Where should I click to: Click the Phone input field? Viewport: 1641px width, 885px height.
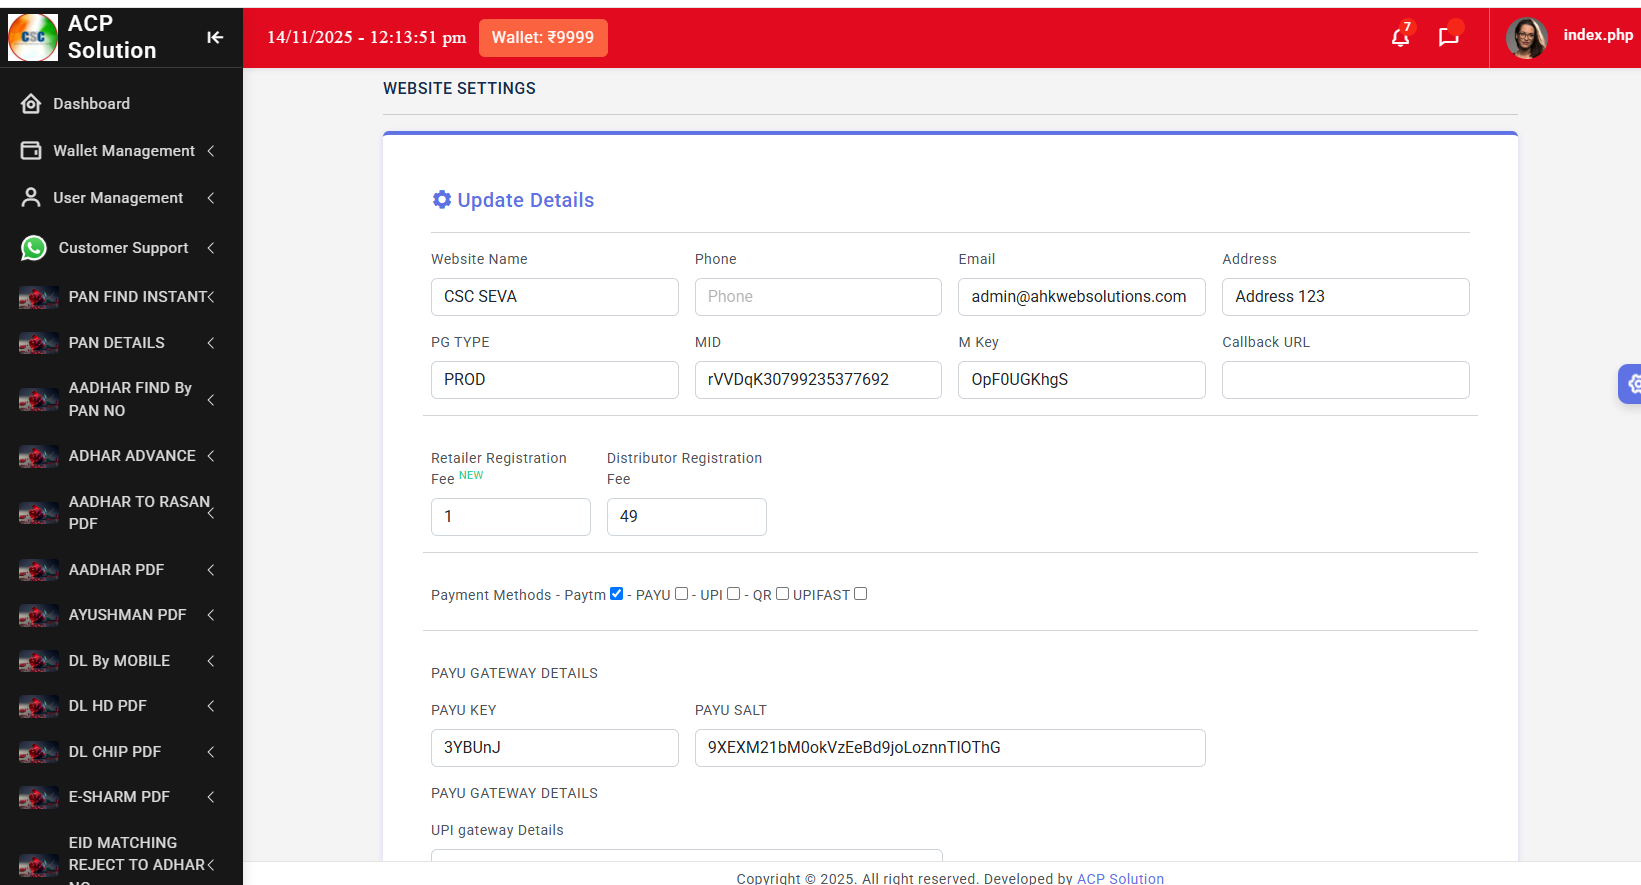[817, 297]
